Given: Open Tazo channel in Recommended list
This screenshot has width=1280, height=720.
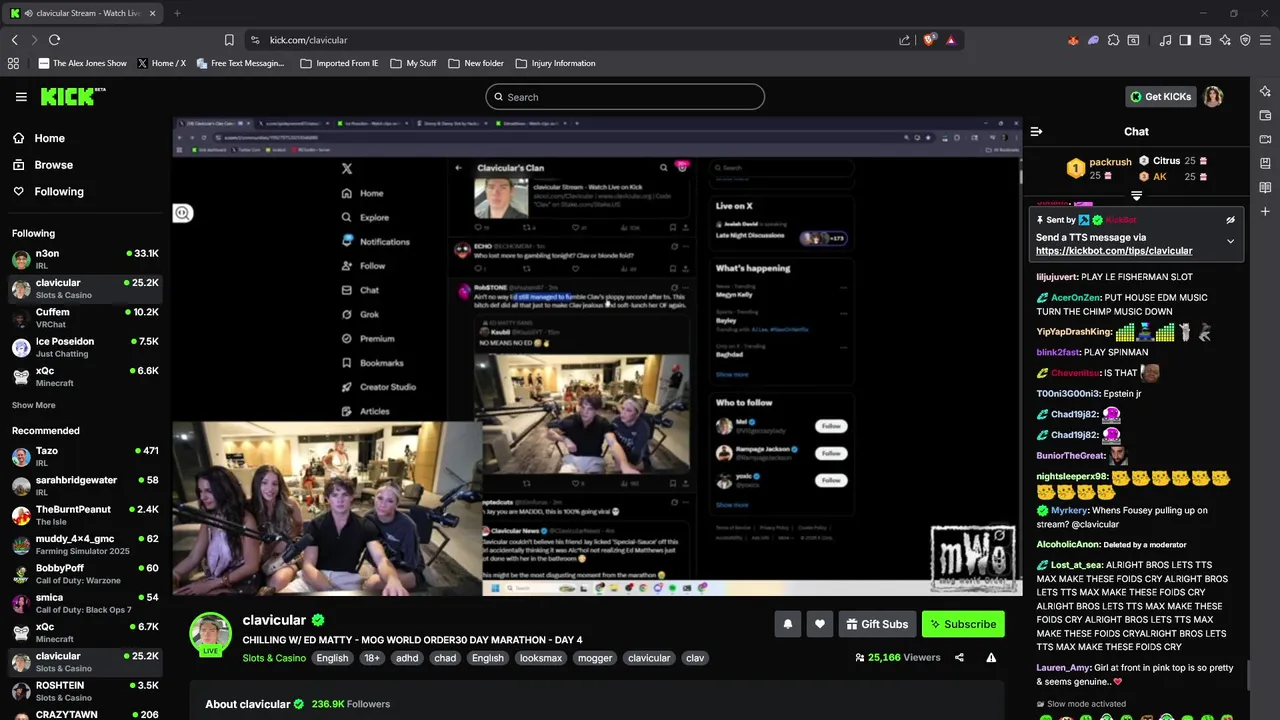Looking at the screenshot, I should [85, 457].
